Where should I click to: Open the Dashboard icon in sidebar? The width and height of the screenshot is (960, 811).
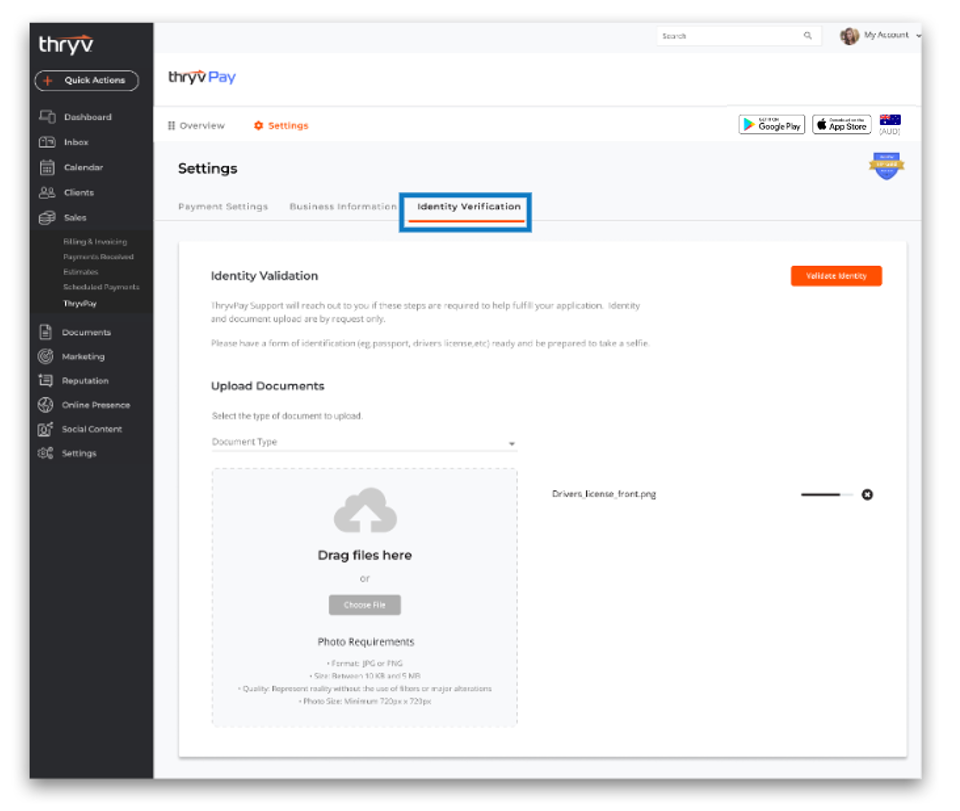coord(47,116)
